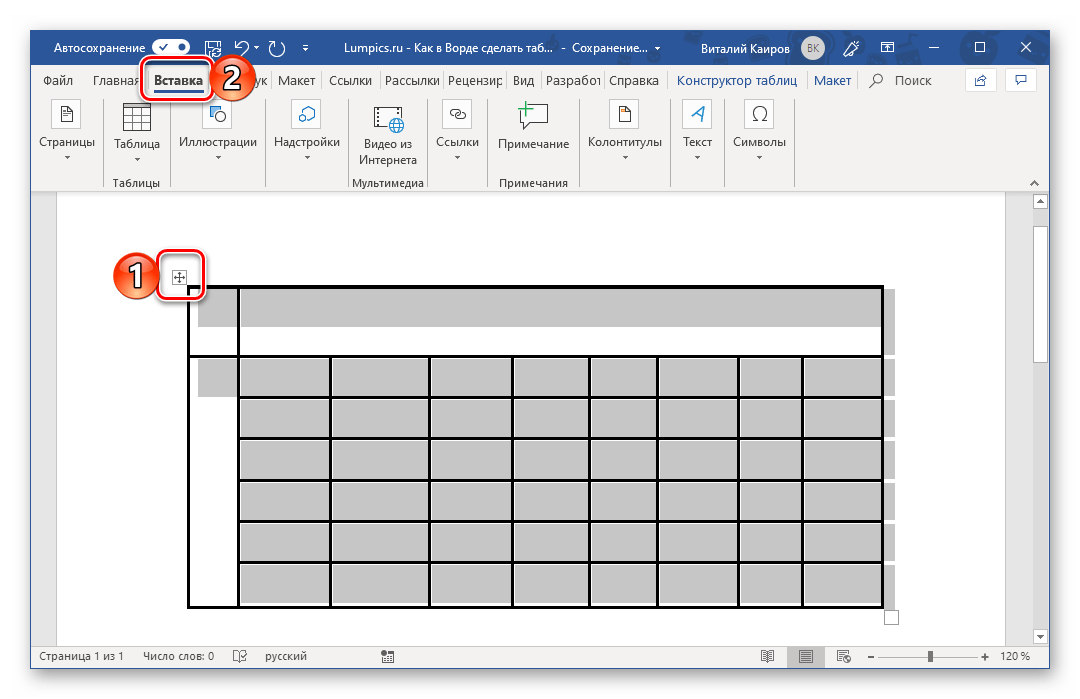The image size is (1080, 699).
Task: Switch to Конструктор таблиц tab
Action: pos(736,81)
